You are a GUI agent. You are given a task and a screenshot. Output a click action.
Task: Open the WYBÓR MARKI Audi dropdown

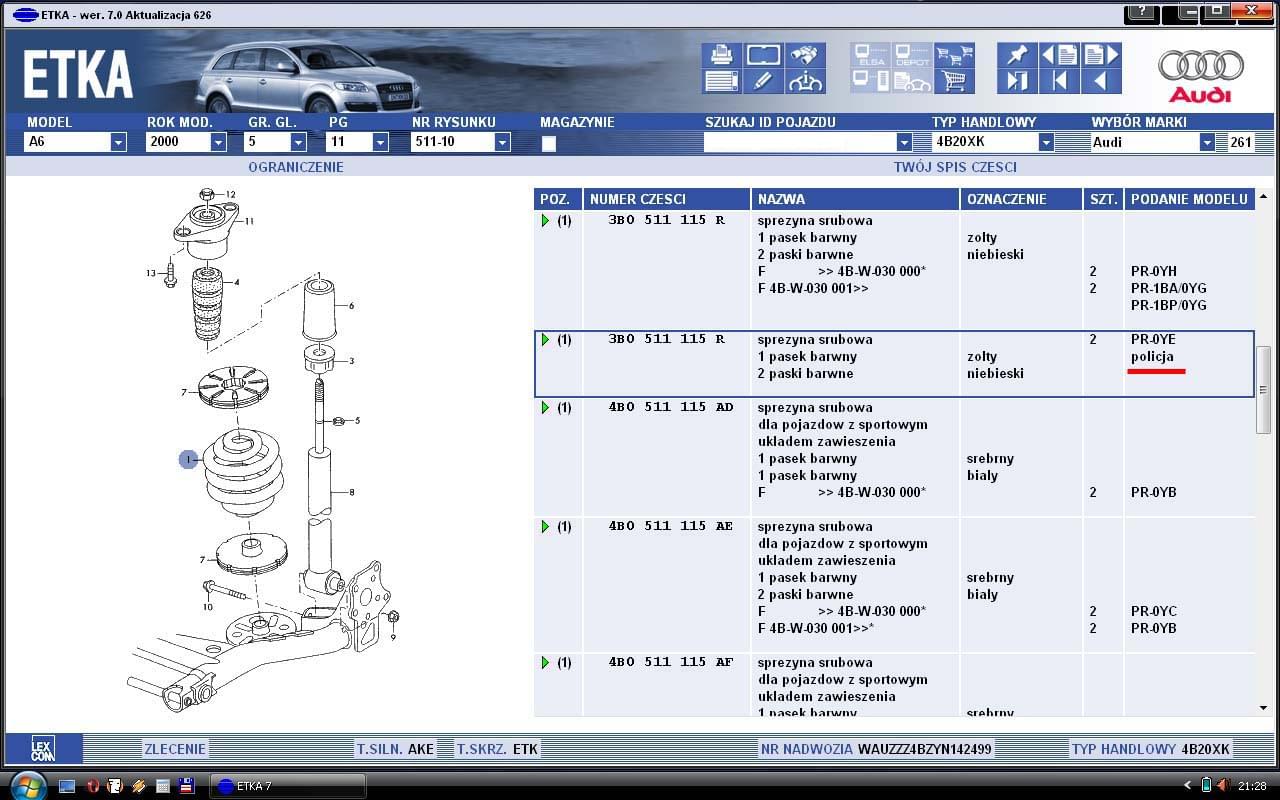[x=1207, y=142]
